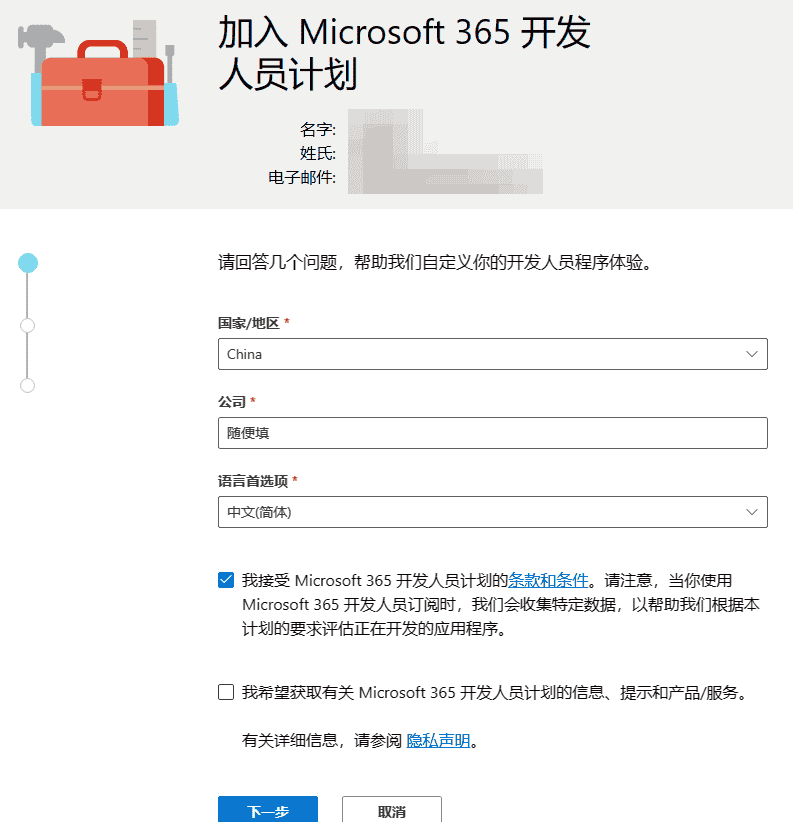This screenshot has height=822, width=793.
Task: Select the first blue filled step circle
Action: coord(28,264)
